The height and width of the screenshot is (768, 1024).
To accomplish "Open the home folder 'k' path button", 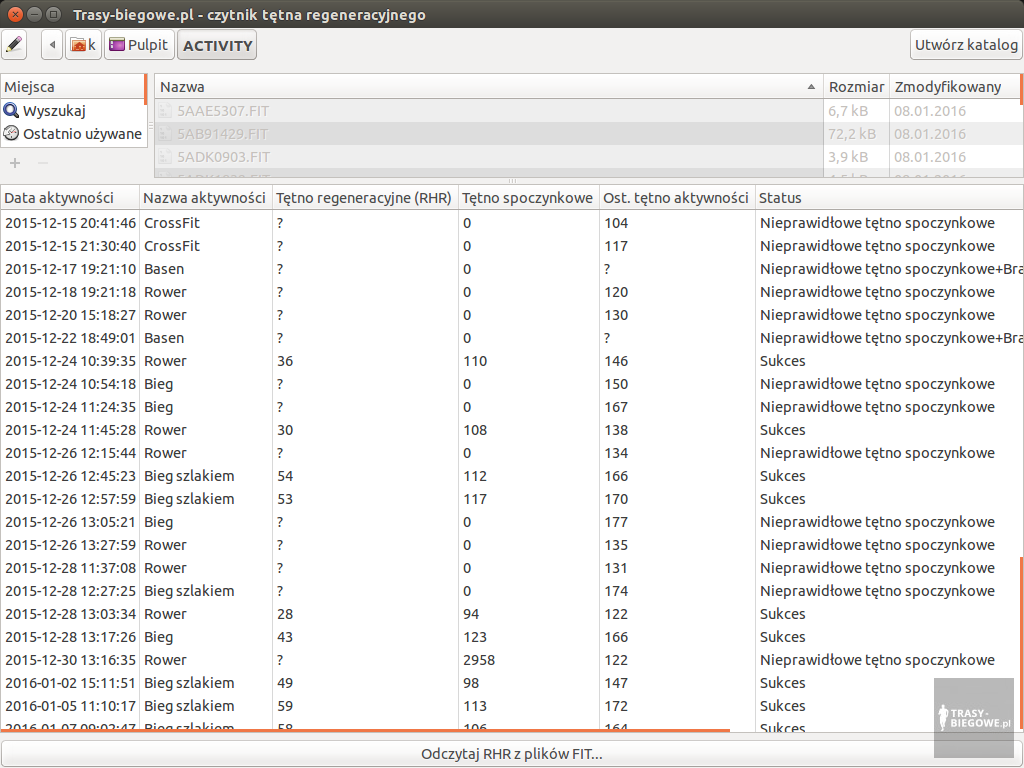I will click(83, 45).
